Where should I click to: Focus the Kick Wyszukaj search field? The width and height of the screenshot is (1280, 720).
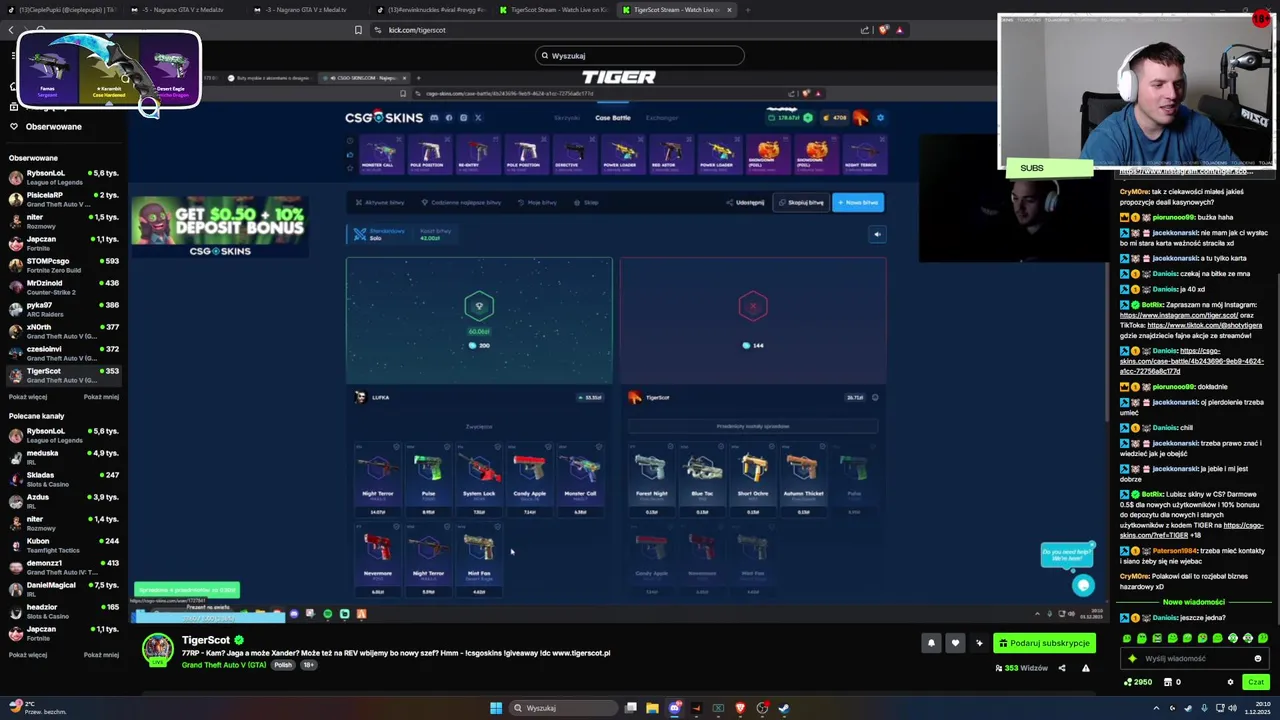(x=640, y=56)
